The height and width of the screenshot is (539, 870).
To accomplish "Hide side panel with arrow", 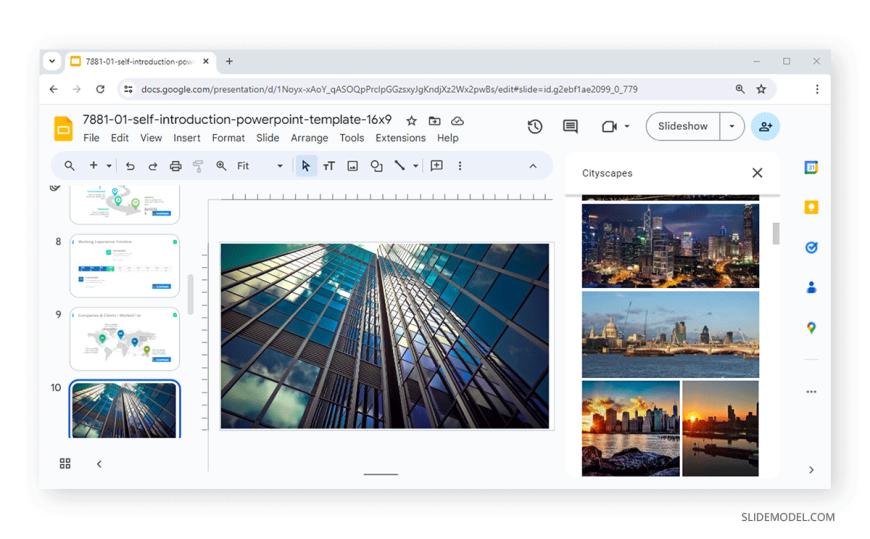I will tap(811, 470).
